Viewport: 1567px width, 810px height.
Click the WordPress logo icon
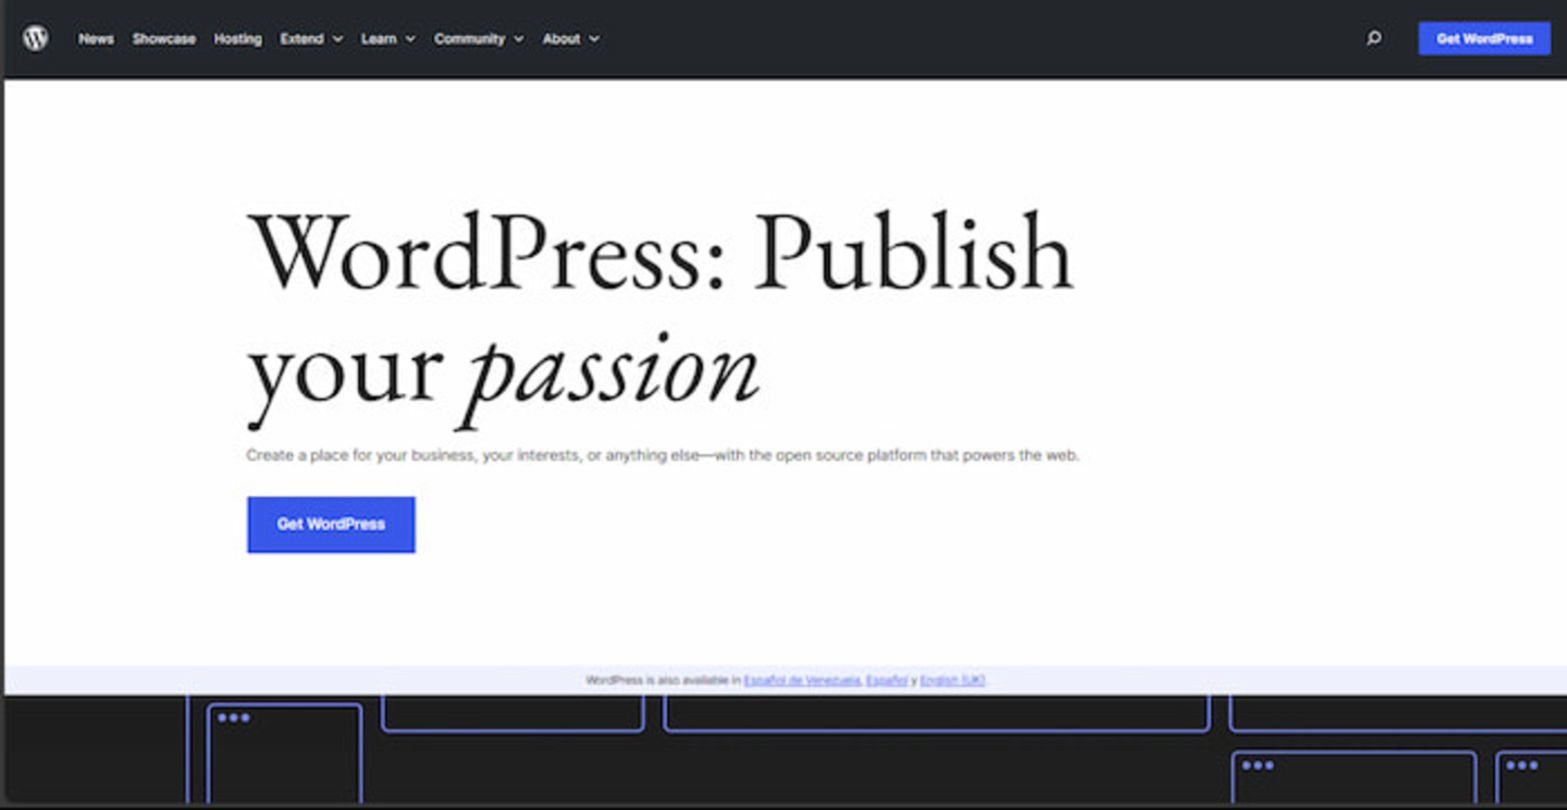coord(36,38)
